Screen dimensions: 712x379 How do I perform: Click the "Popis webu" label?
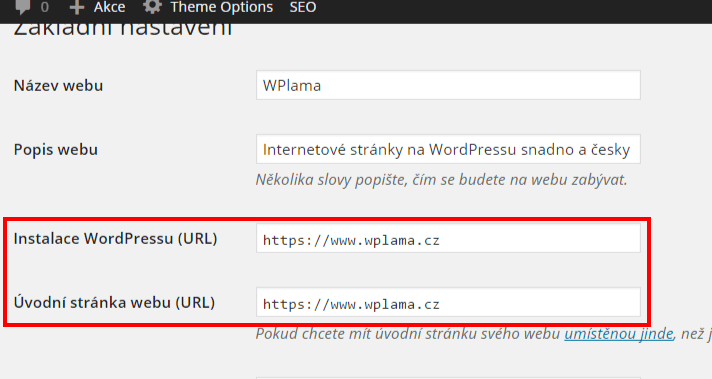point(55,150)
